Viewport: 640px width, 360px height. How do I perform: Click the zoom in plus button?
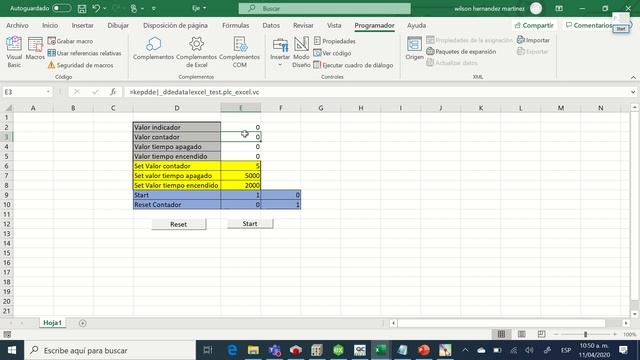coord(615,334)
